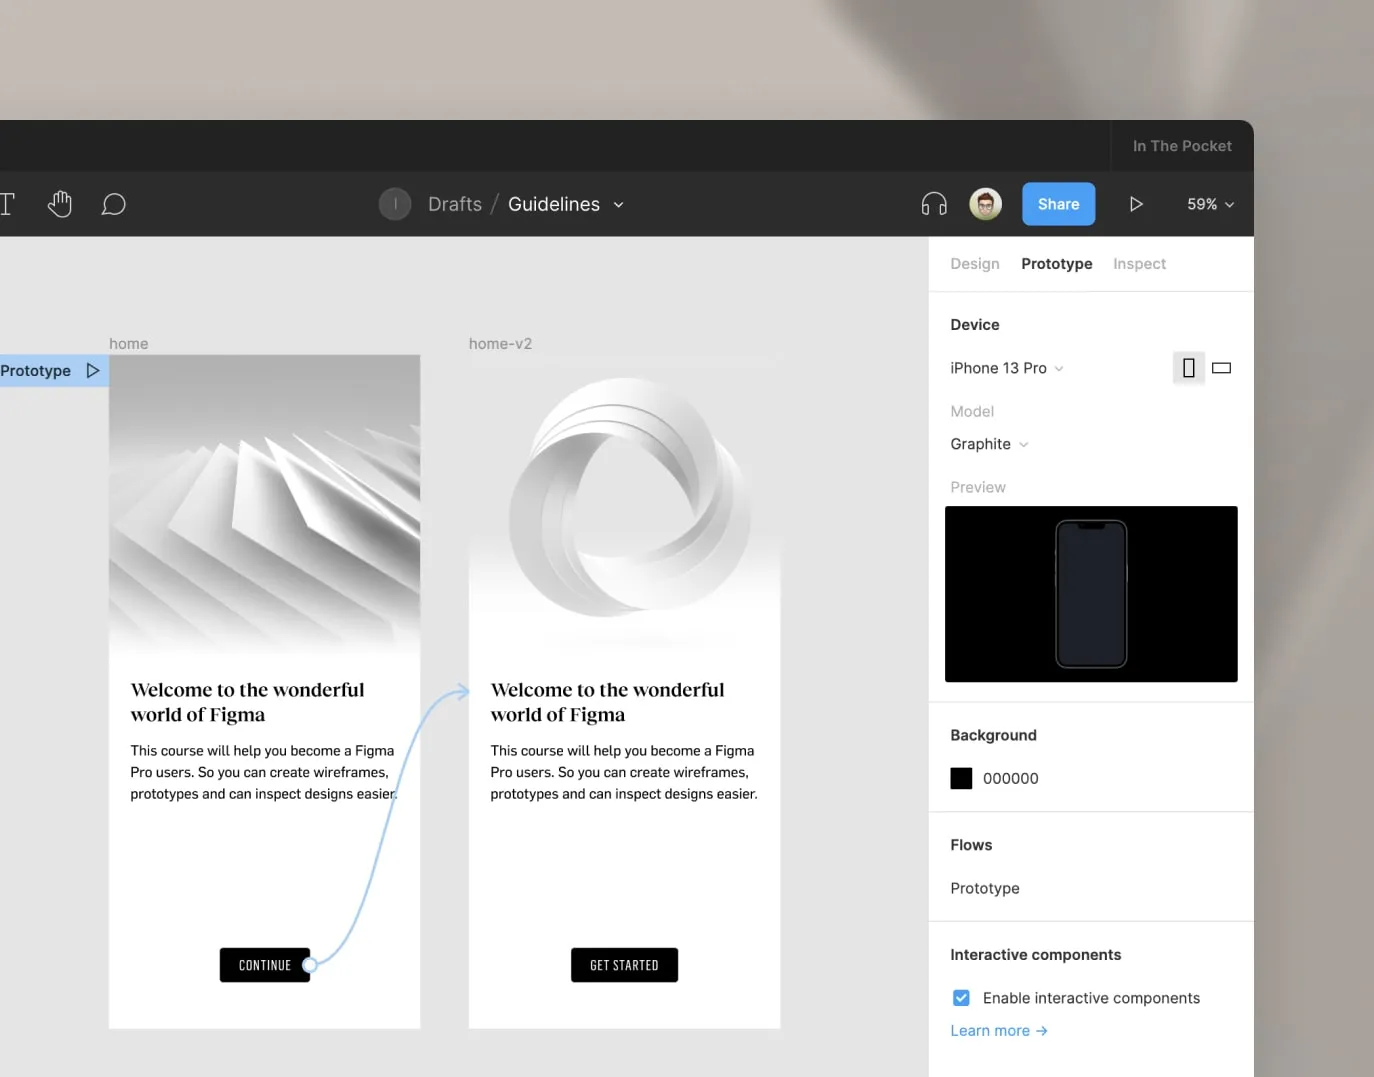
Task: Expand the zoom level dropdown
Action: pyautogui.click(x=1209, y=203)
